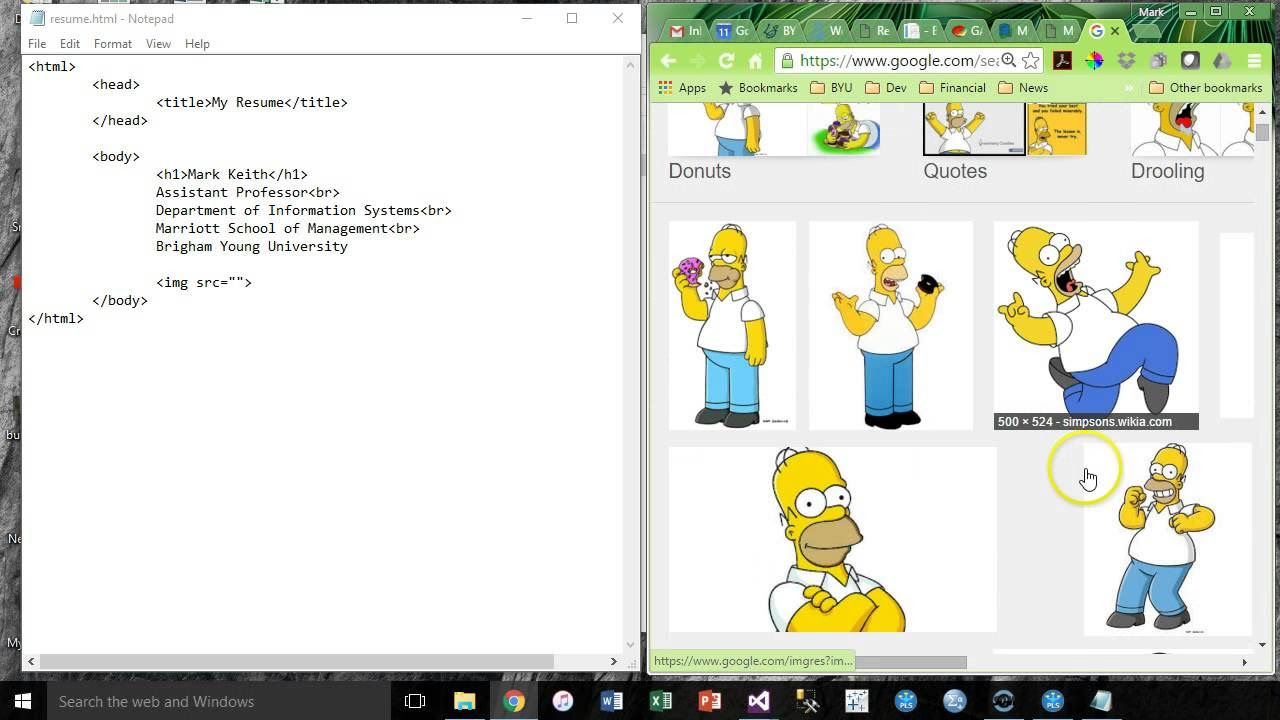Open the color wheel extension
The width and height of the screenshot is (1280, 720).
(x=1094, y=61)
